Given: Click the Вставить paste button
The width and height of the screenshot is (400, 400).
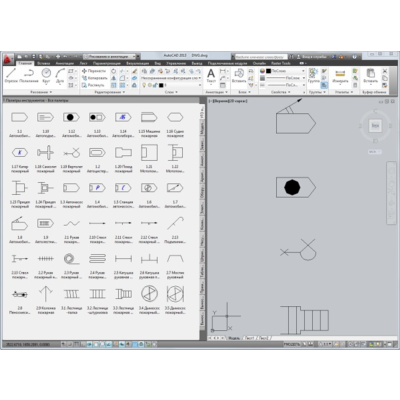Looking at the screenshot, I should (x=370, y=76).
